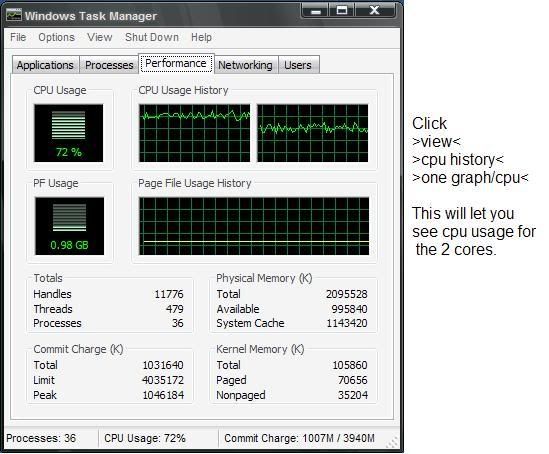Maximize the Task Manager window
Screen dimensions: 549x454
point(342,11)
